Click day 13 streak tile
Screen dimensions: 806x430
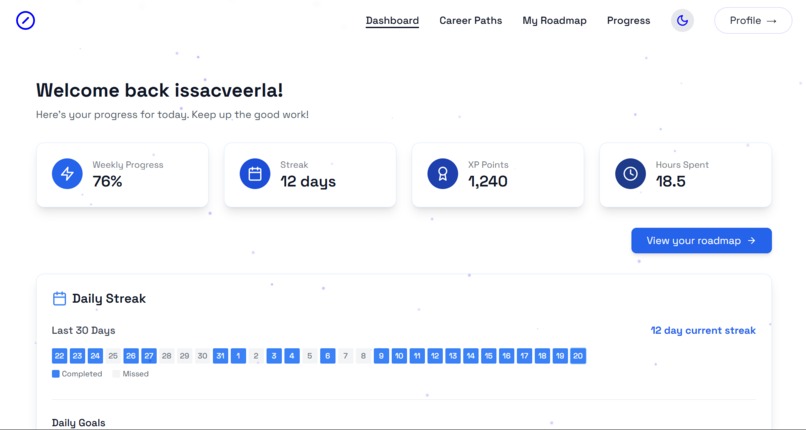pos(453,356)
